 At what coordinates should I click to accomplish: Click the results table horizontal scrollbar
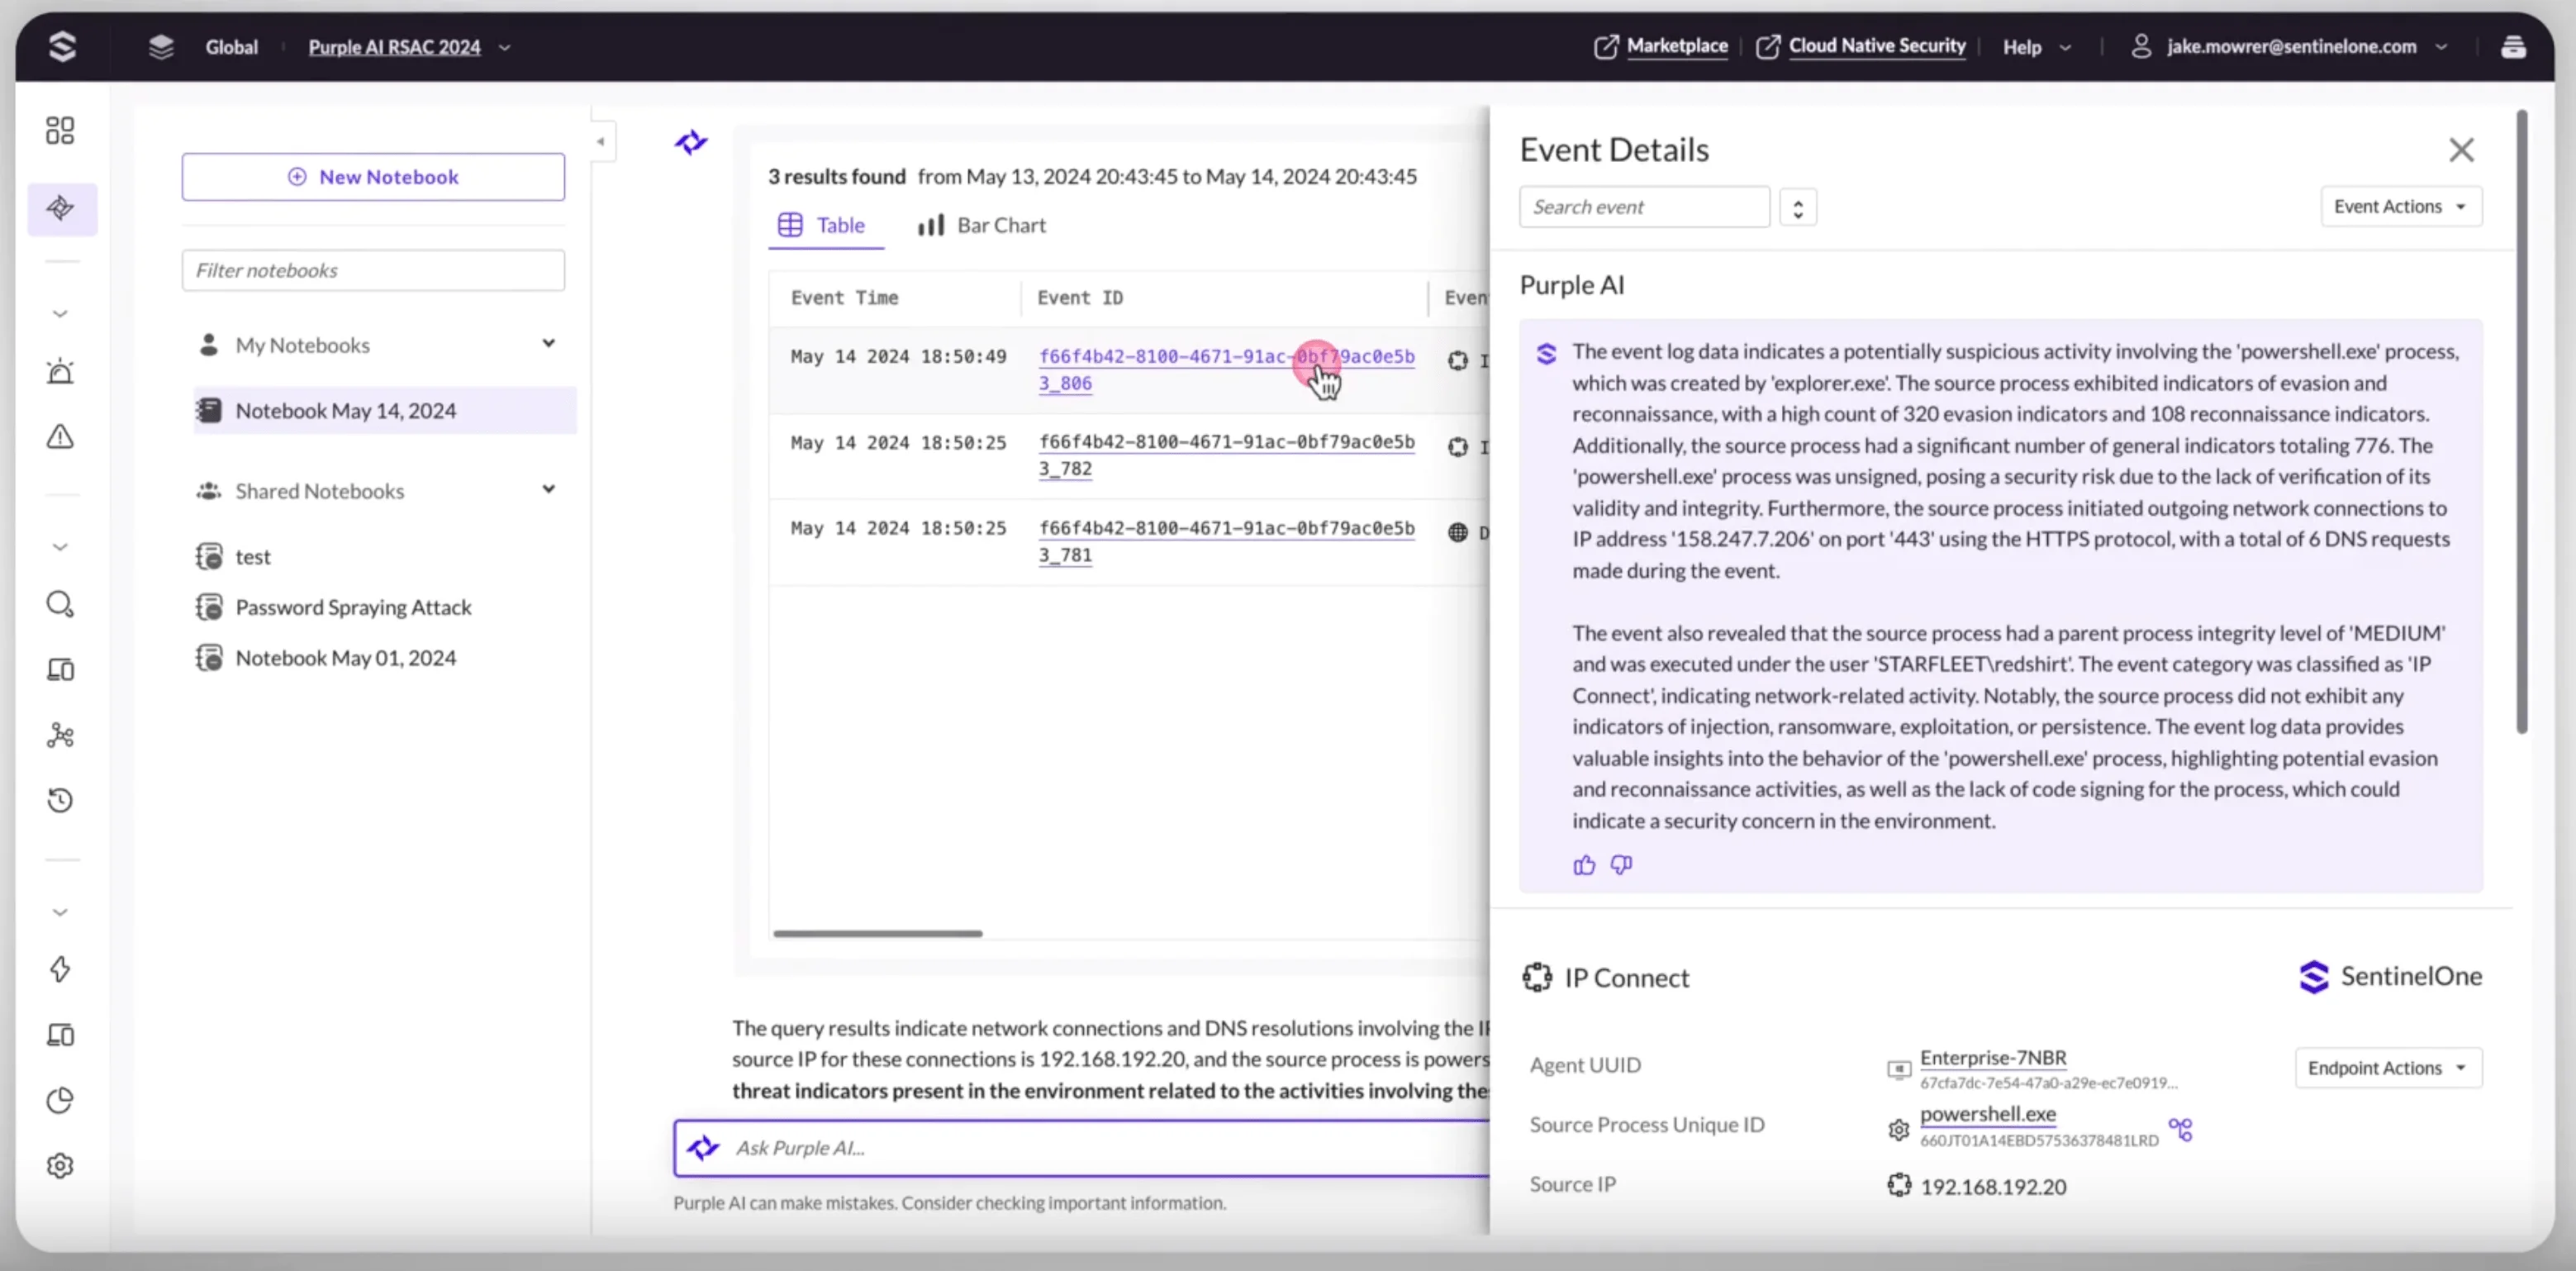point(877,933)
